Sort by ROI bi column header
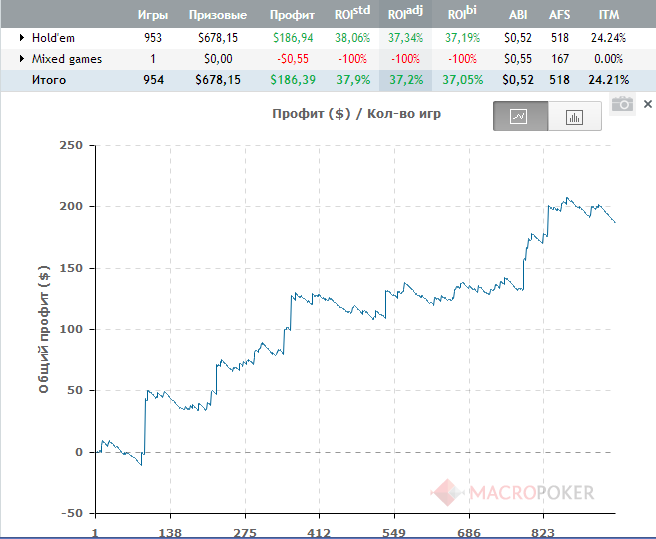The image size is (656, 539). click(x=462, y=13)
